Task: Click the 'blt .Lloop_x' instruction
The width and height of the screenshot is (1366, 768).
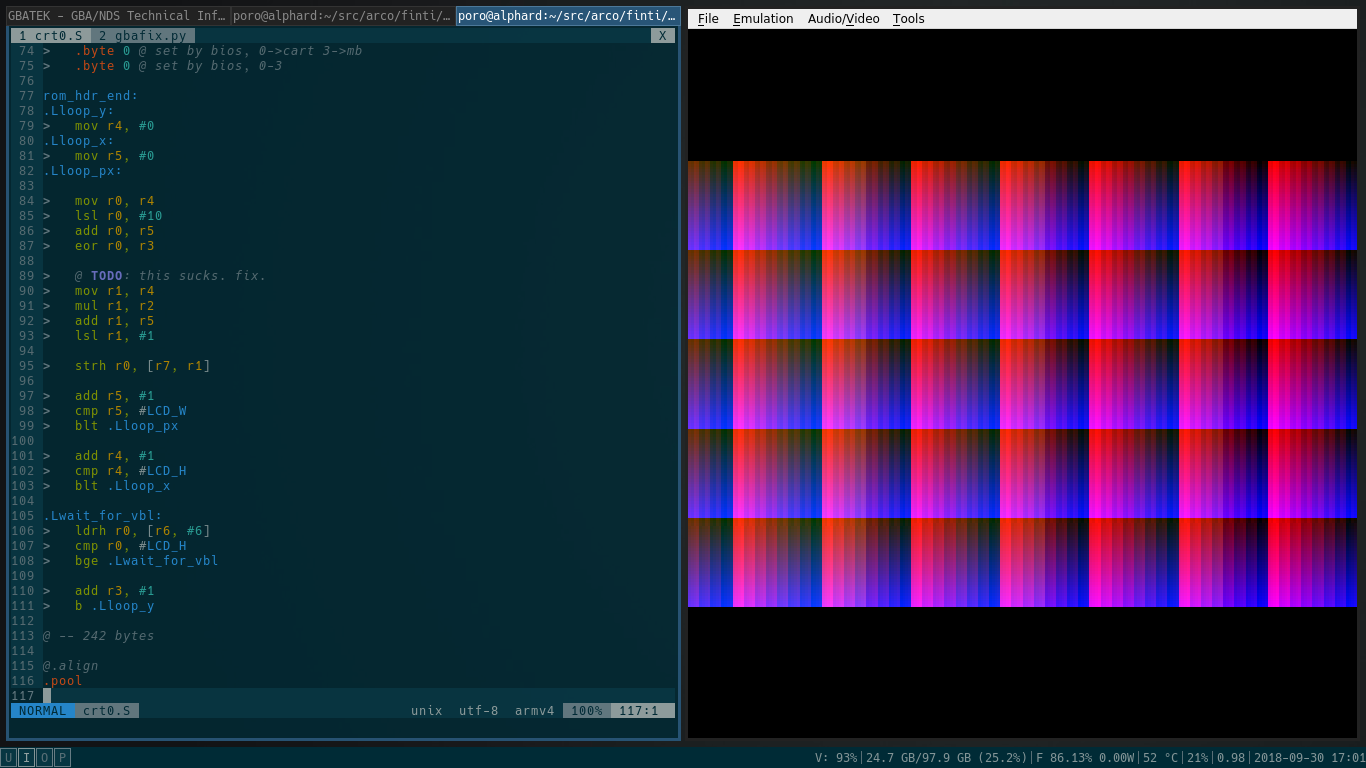Action: coord(123,485)
